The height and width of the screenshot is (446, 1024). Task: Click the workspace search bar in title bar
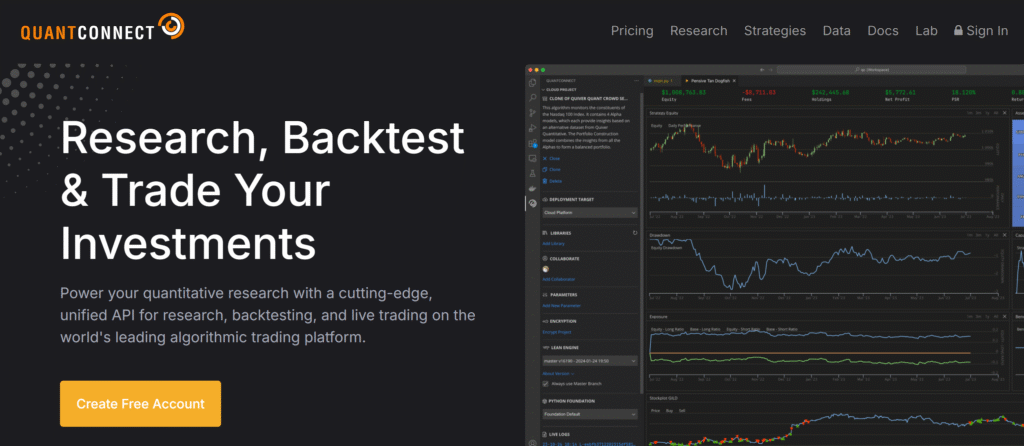coord(871,69)
